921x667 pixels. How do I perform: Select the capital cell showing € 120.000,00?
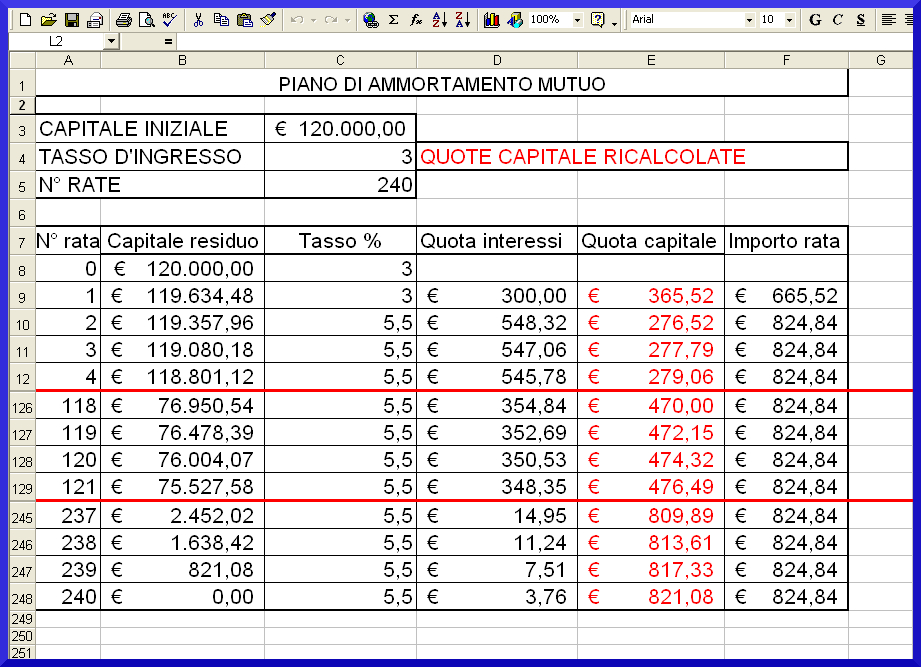[x=340, y=129]
